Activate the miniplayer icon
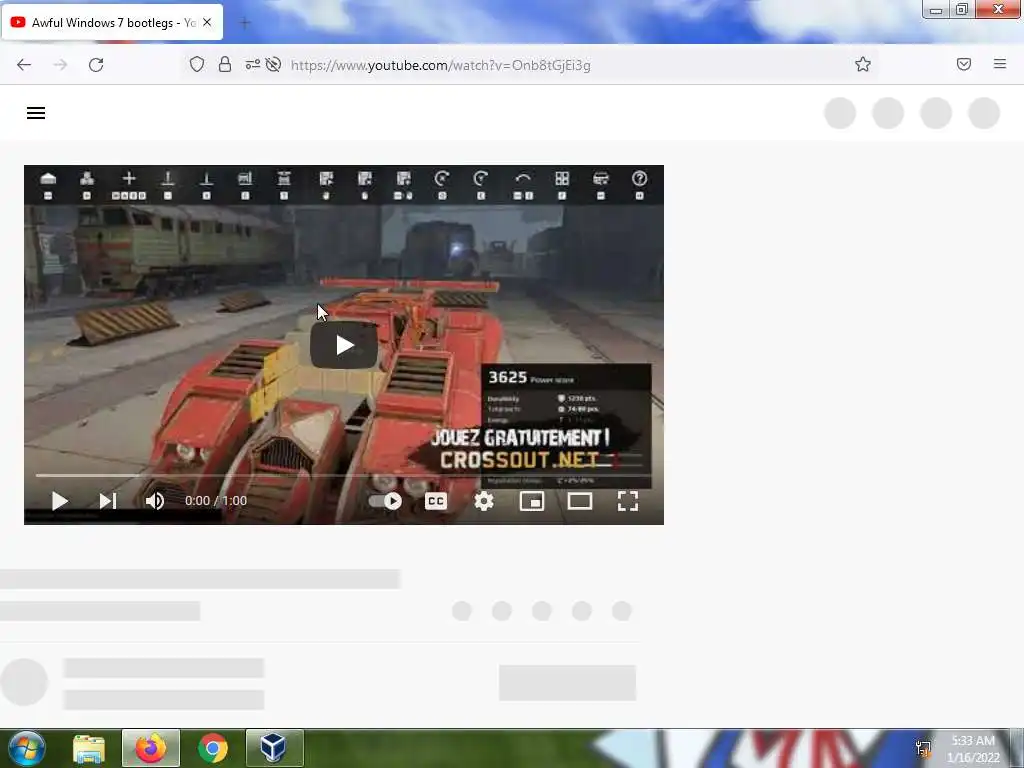This screenshot has width=1024, height=768. (x=532, y=501)
